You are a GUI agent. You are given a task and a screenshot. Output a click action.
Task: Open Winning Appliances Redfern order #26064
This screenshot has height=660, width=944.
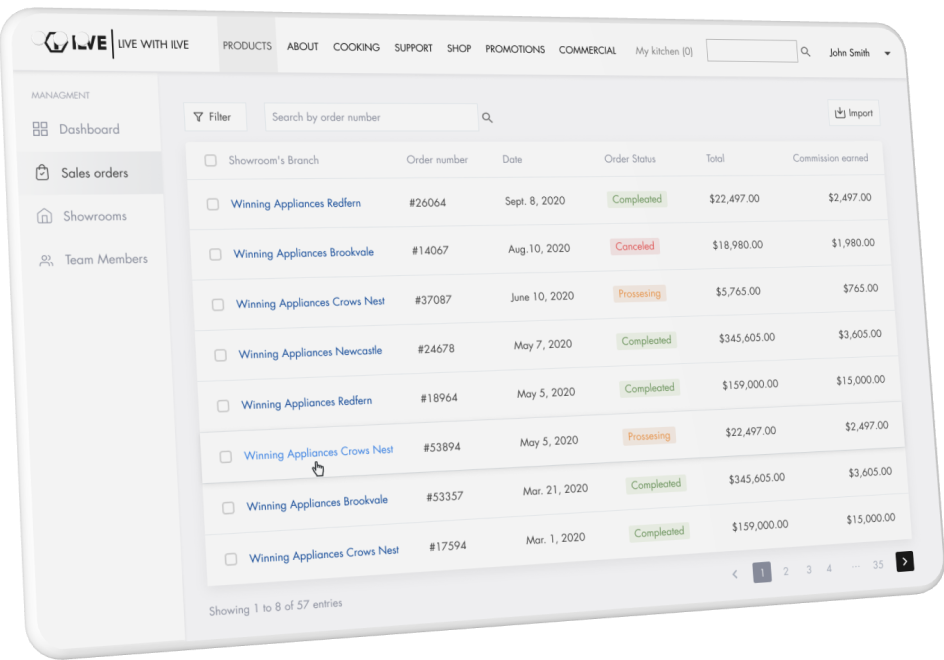[x=296, y=204]
